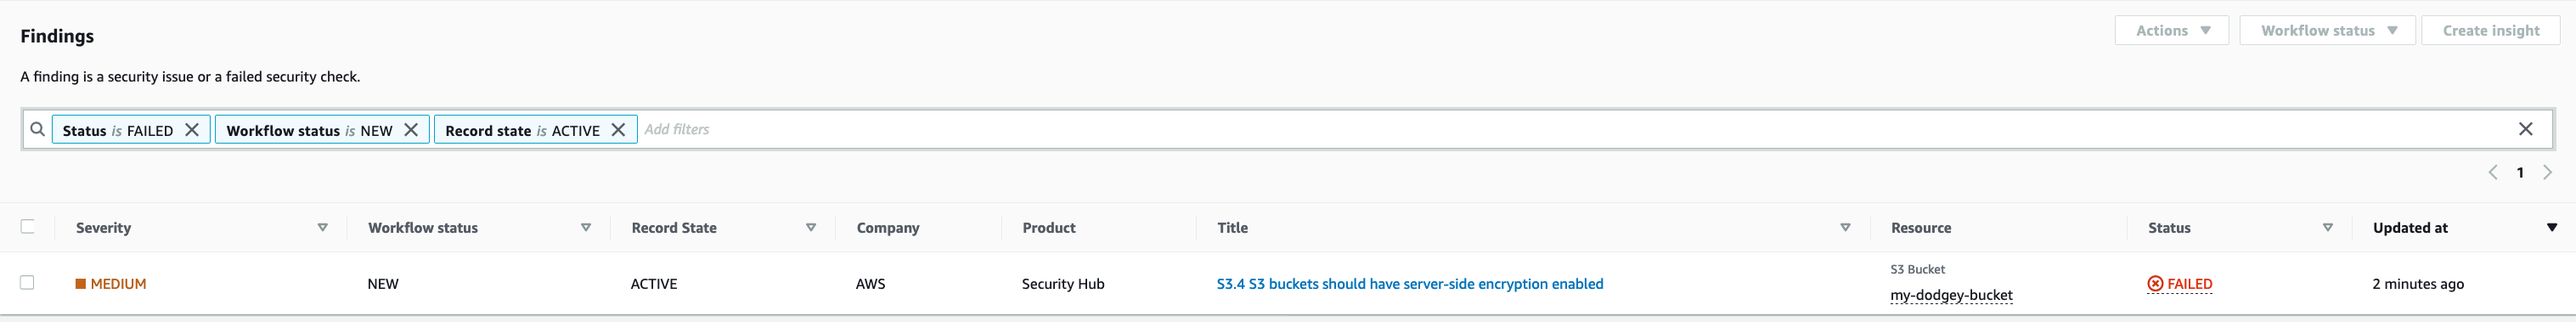This screenshot has width=2576, height=322.
Task: Go to next page arrow
Action: click(x=2547, y=173)
